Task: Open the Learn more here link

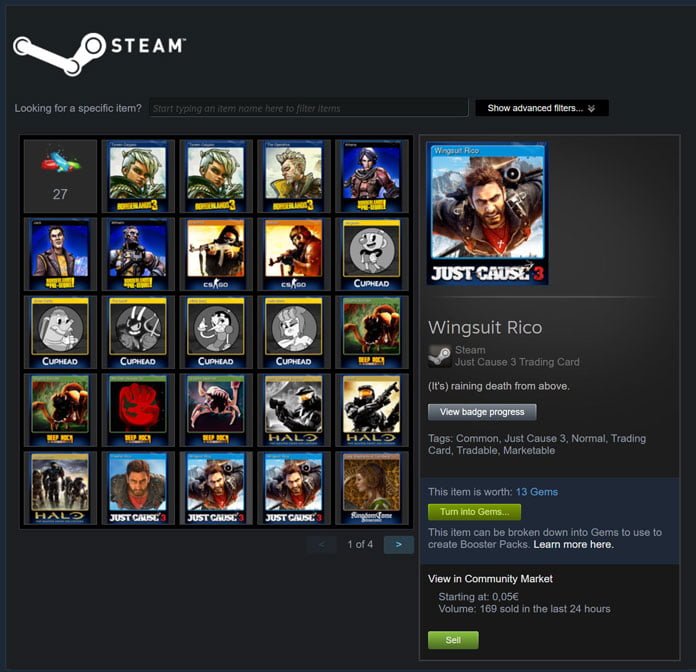Action: [573, 545]
